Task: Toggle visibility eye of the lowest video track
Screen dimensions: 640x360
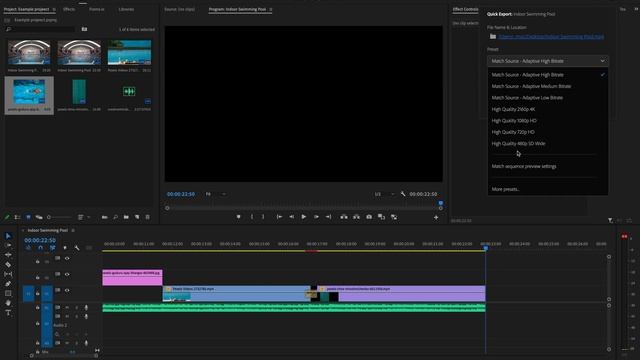Action: coord(67,291)
